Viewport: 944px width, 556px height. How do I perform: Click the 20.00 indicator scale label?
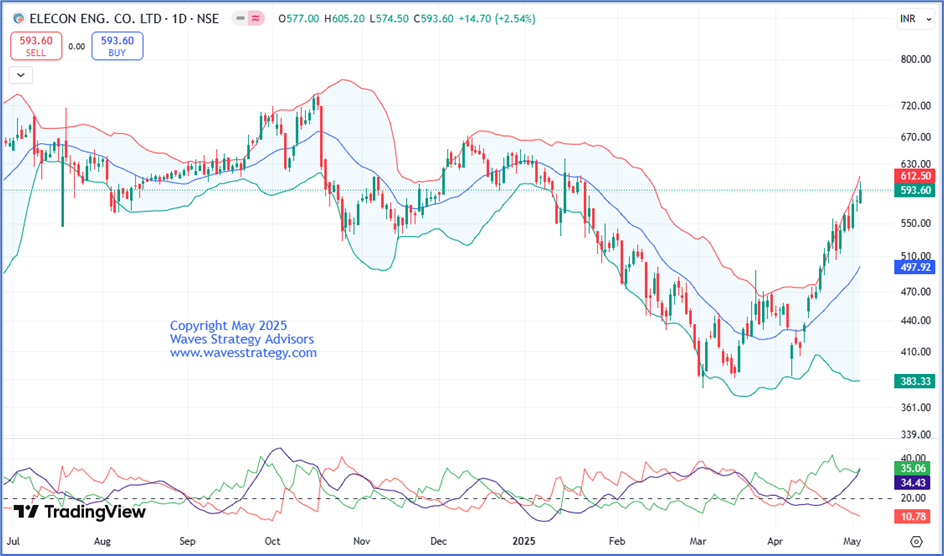(913, 498)
